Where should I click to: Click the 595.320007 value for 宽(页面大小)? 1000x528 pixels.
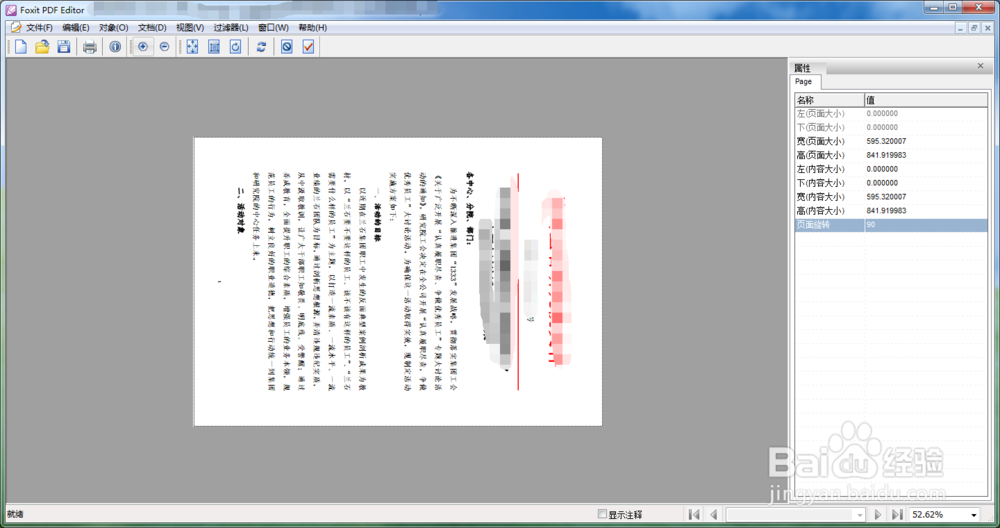886,142
